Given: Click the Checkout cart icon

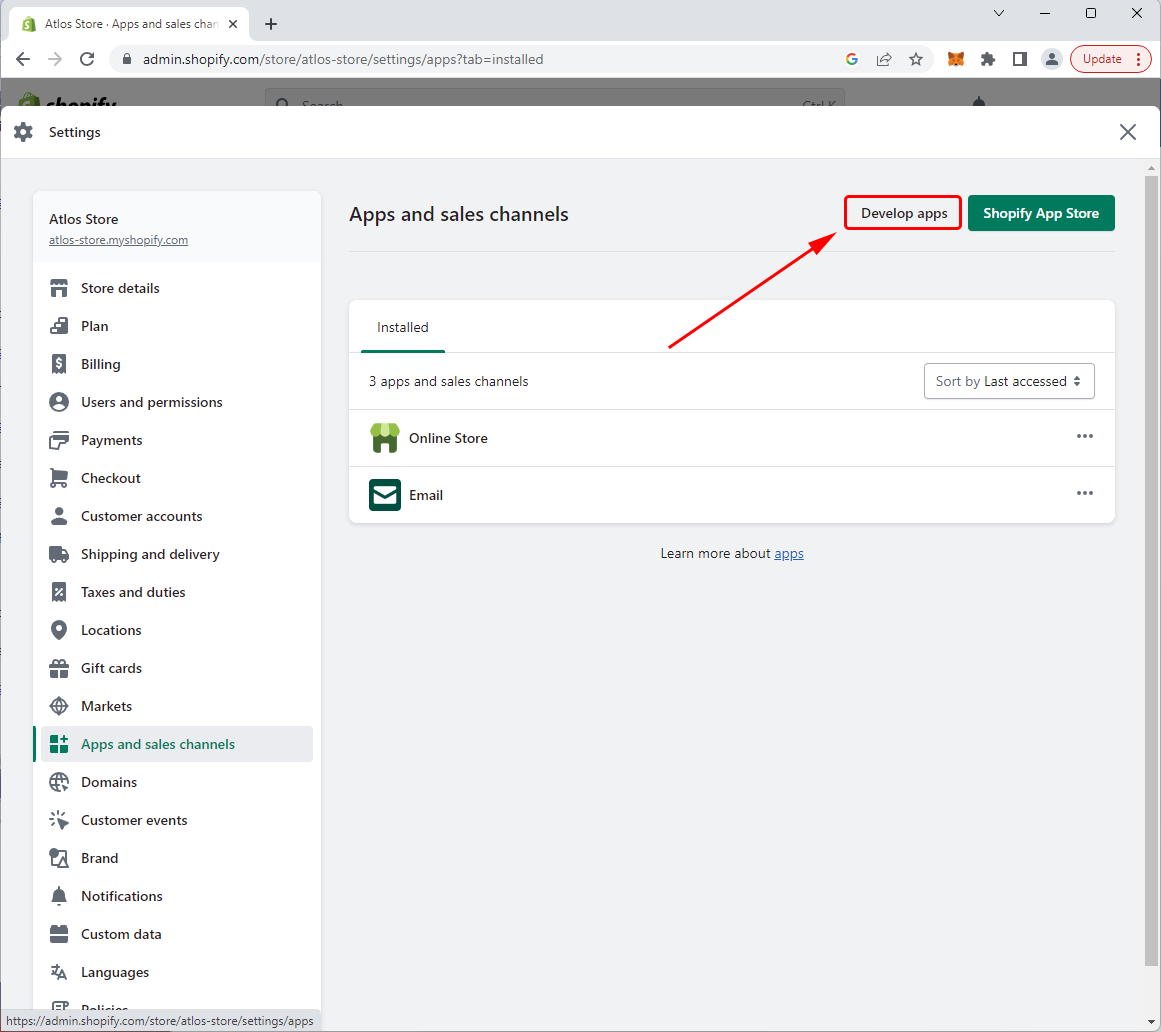Looking at the screenshot, I should pyautogui.click(x=58, y=478).
